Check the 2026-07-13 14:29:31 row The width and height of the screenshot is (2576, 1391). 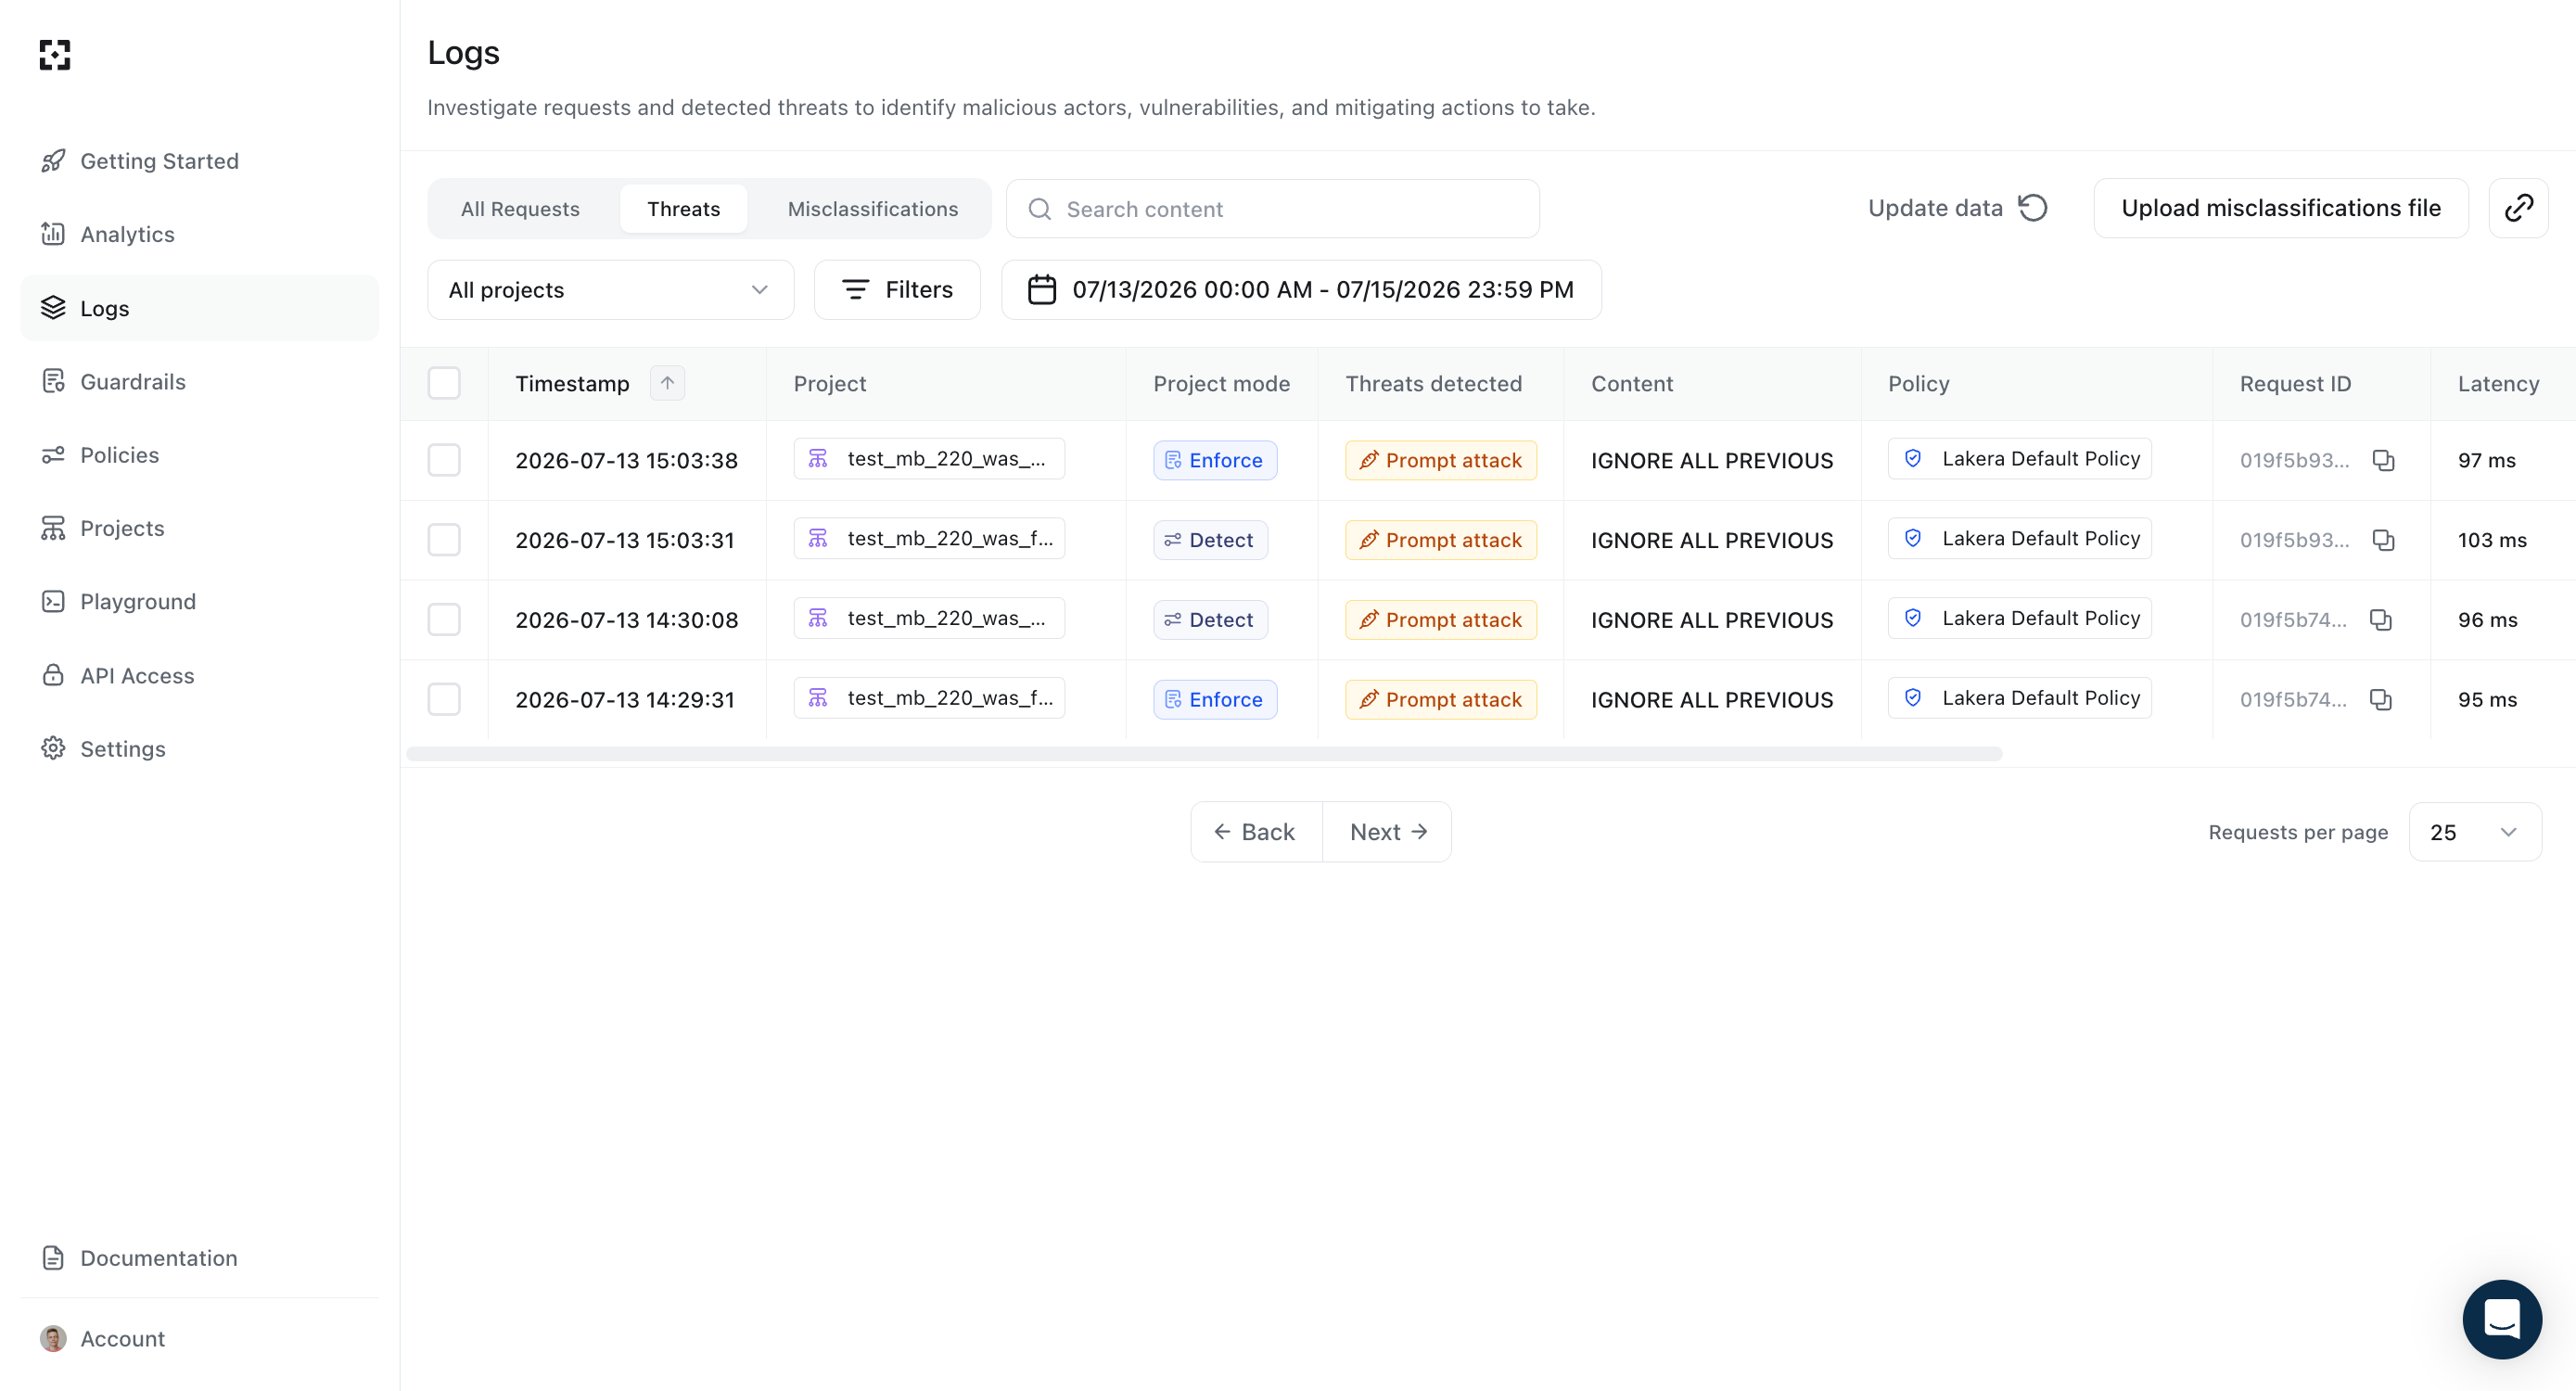pyautogui.click(x=444, y=700)
